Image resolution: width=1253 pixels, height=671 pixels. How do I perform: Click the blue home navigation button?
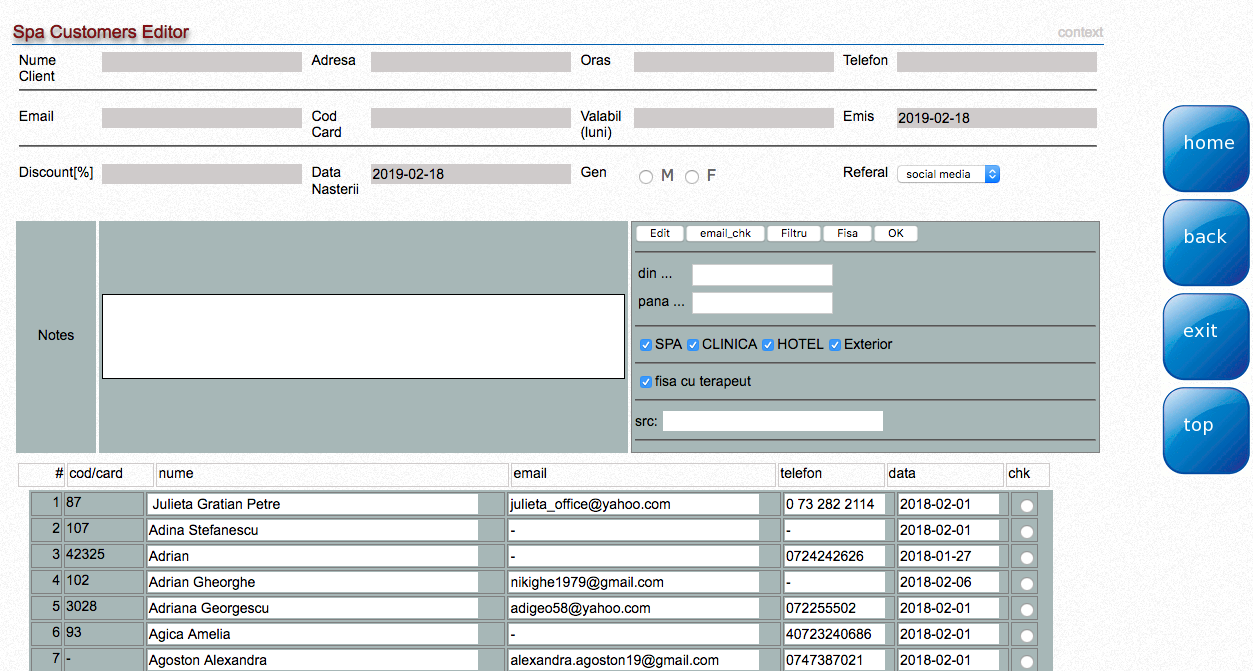coord(1207,148)
